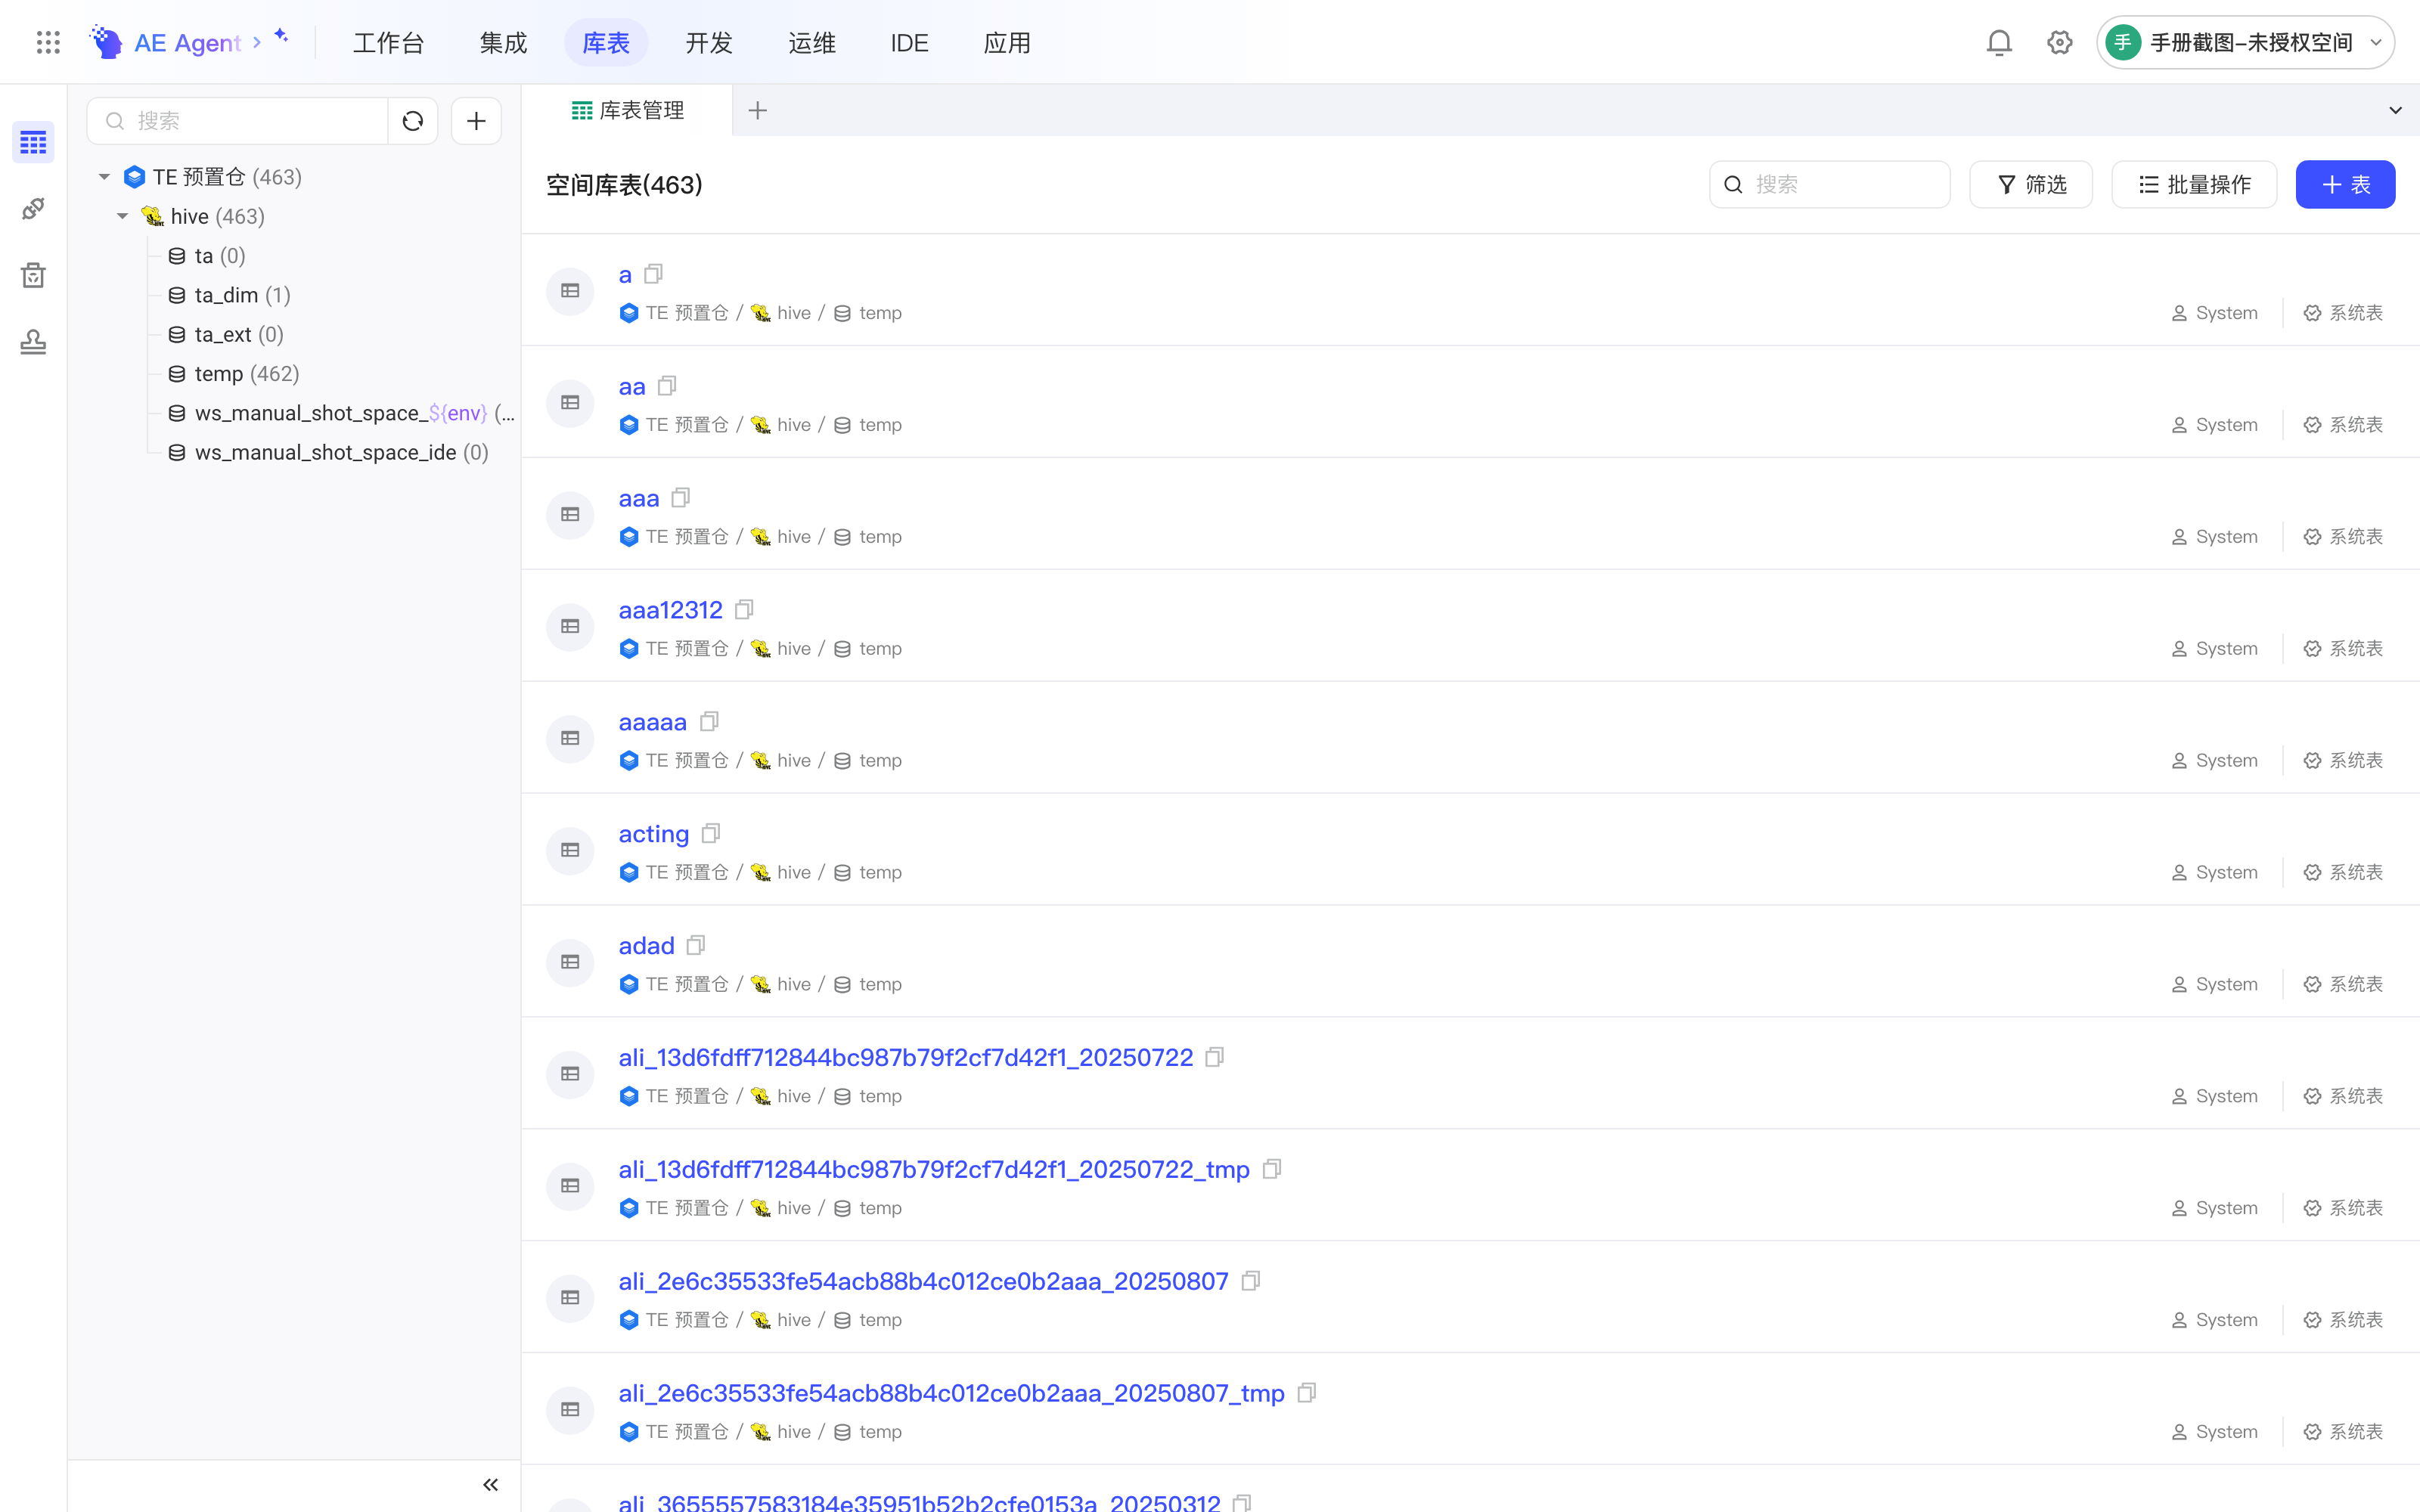
Task: Open the 集成 menu
Action: click(x=503, y=43)
